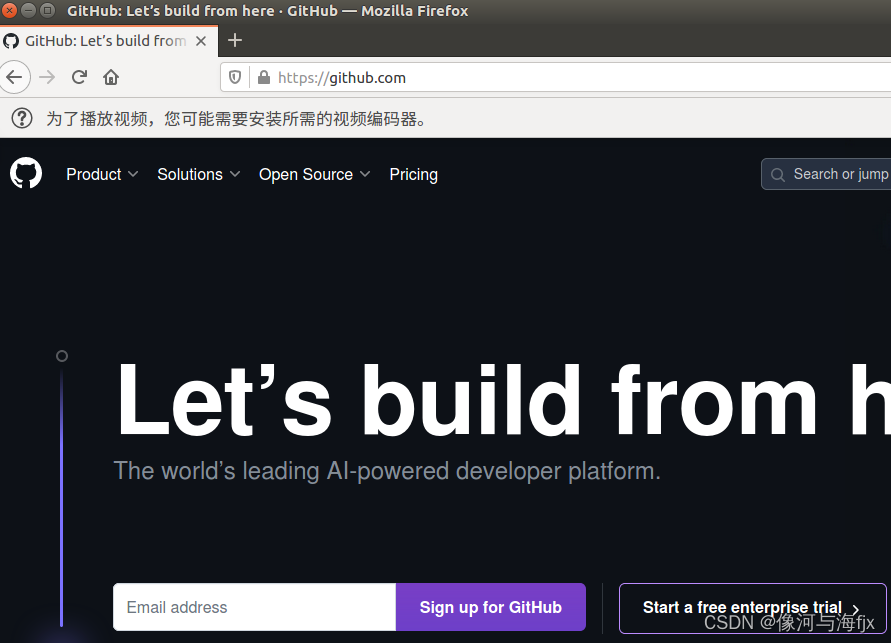
Task: Click the tracking protection shield icon
Action: click(235, 77)
